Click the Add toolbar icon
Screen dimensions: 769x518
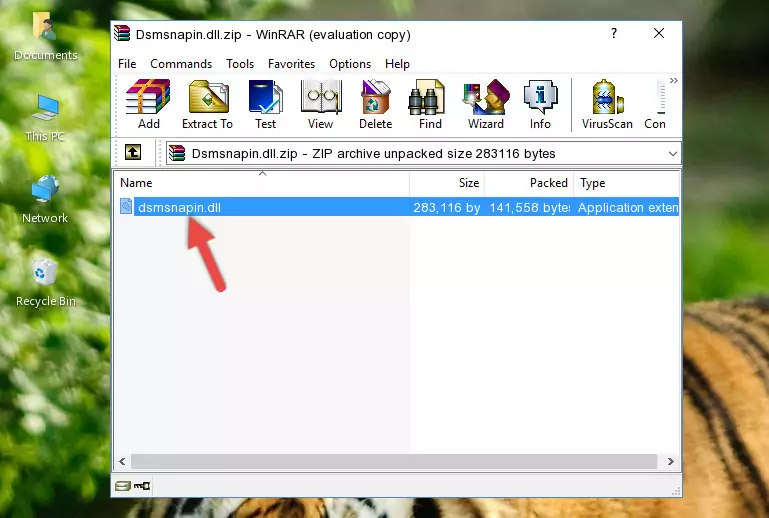148,104
